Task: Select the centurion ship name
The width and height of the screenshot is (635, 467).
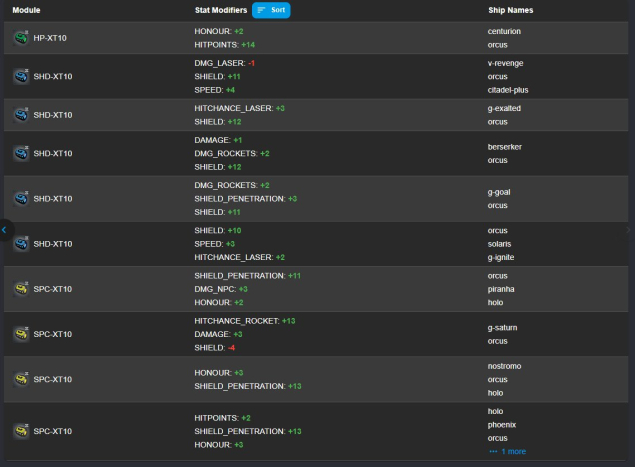Action: pyautogui.click(x=505, y=31)
